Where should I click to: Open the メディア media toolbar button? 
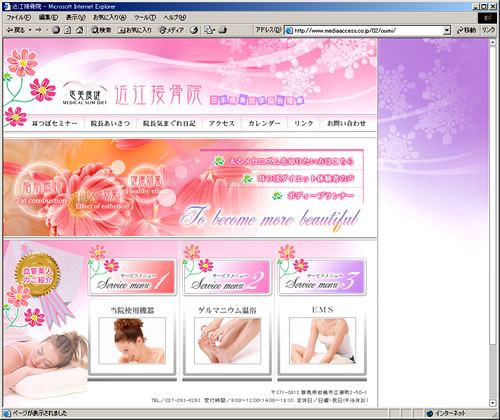click(x=172, y=30)
